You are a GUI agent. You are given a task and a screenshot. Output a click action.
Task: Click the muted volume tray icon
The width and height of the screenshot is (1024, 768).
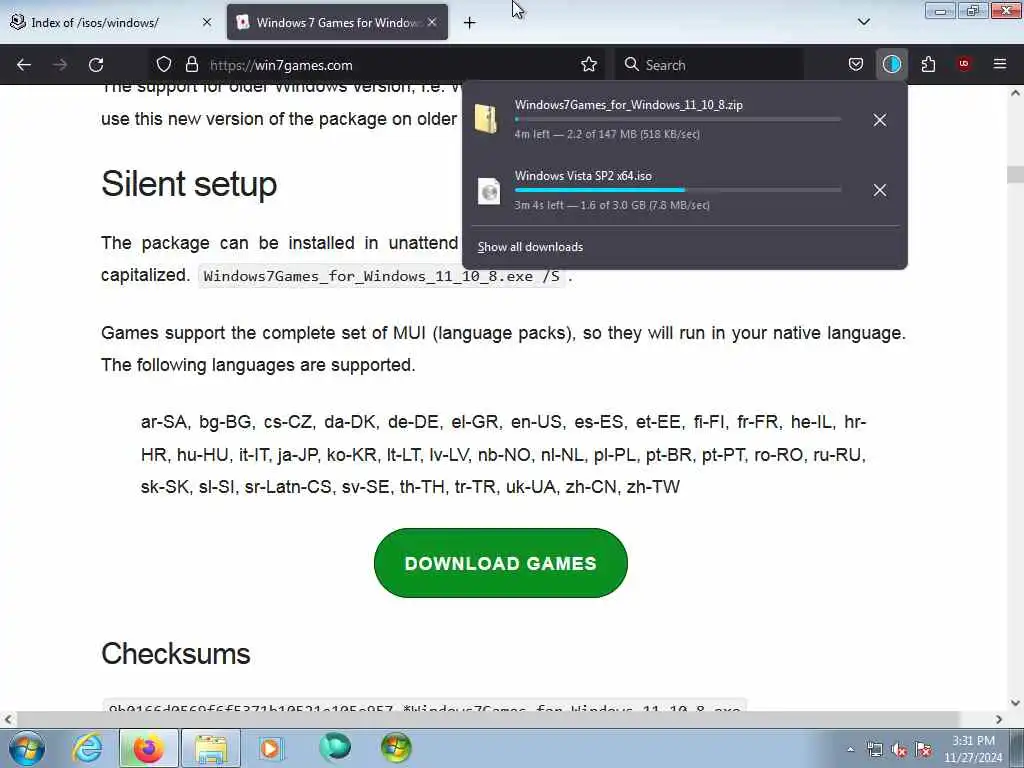point(899,750)
